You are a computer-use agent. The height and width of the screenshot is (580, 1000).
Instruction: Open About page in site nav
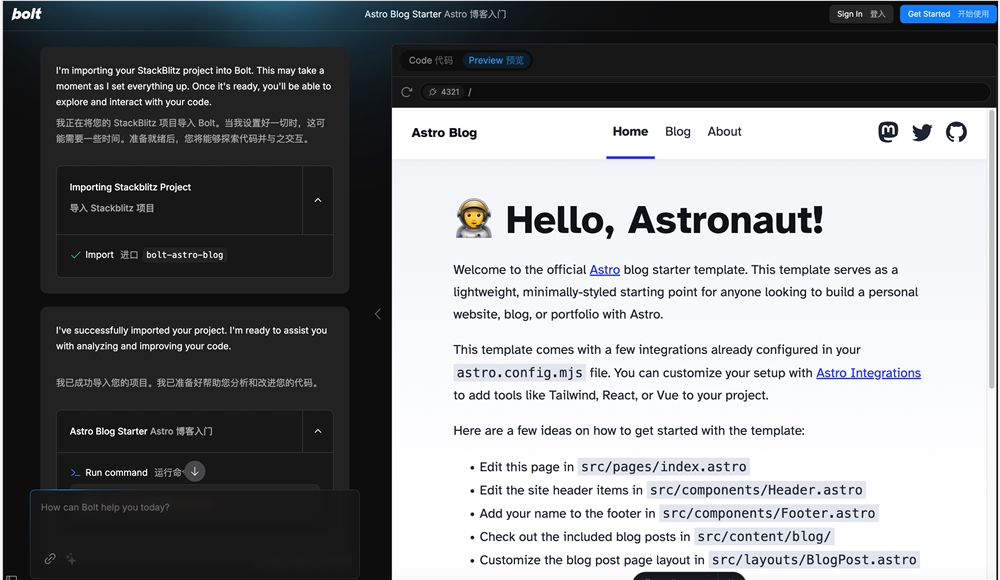pos(724,131)
